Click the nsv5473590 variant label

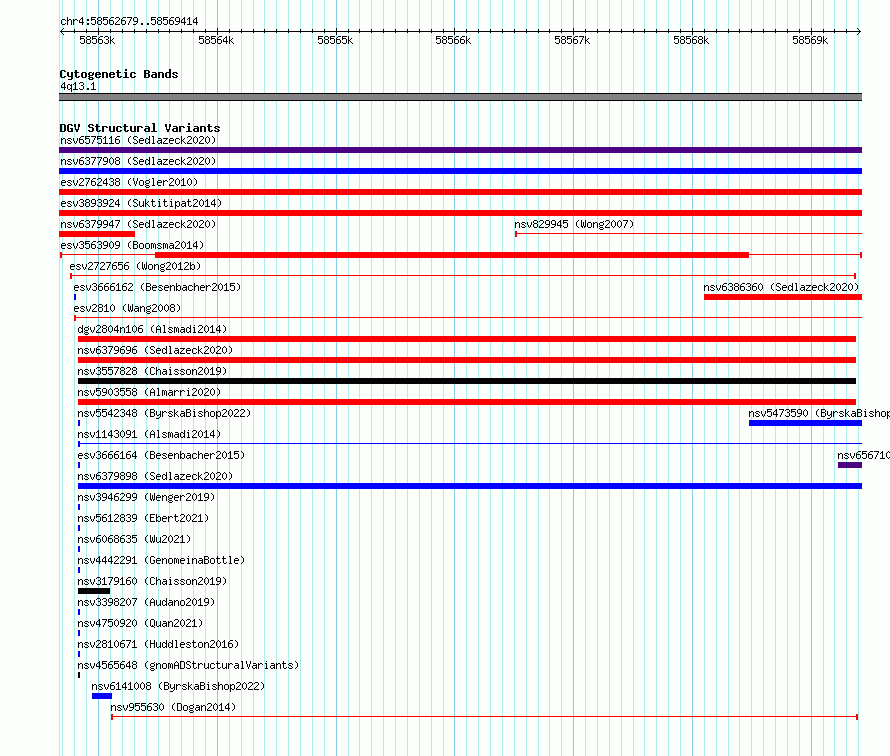(819, 413)
